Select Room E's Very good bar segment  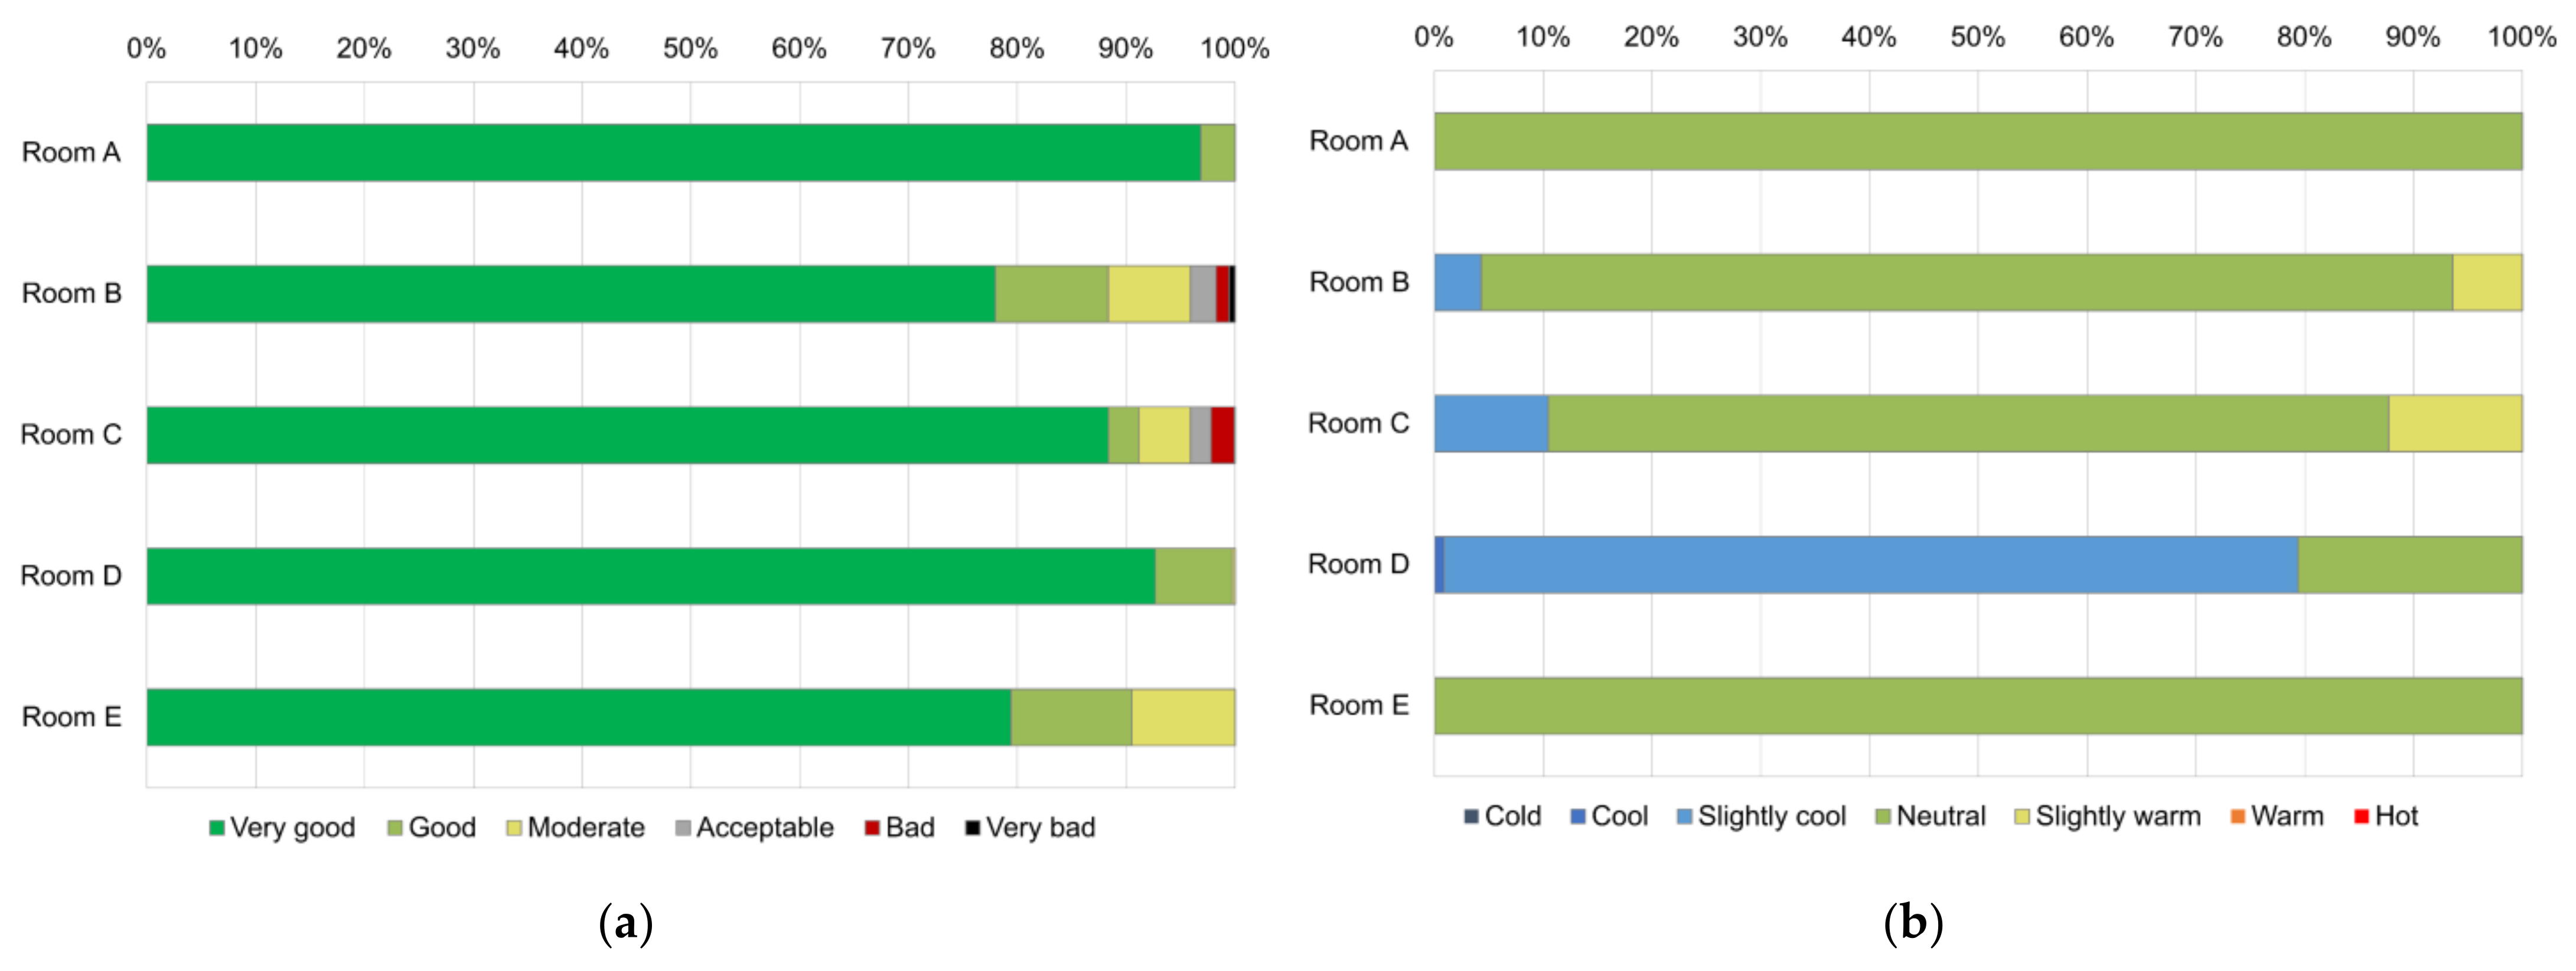[578, 717]
